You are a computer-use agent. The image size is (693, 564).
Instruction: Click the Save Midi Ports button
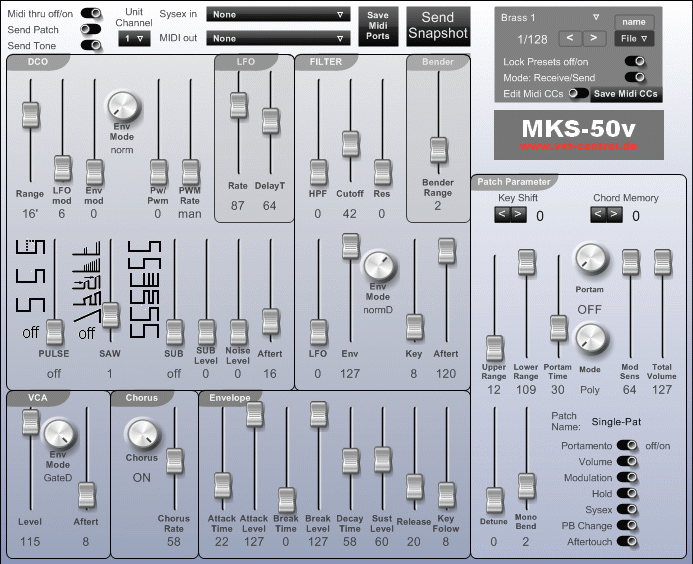[378, 26]
